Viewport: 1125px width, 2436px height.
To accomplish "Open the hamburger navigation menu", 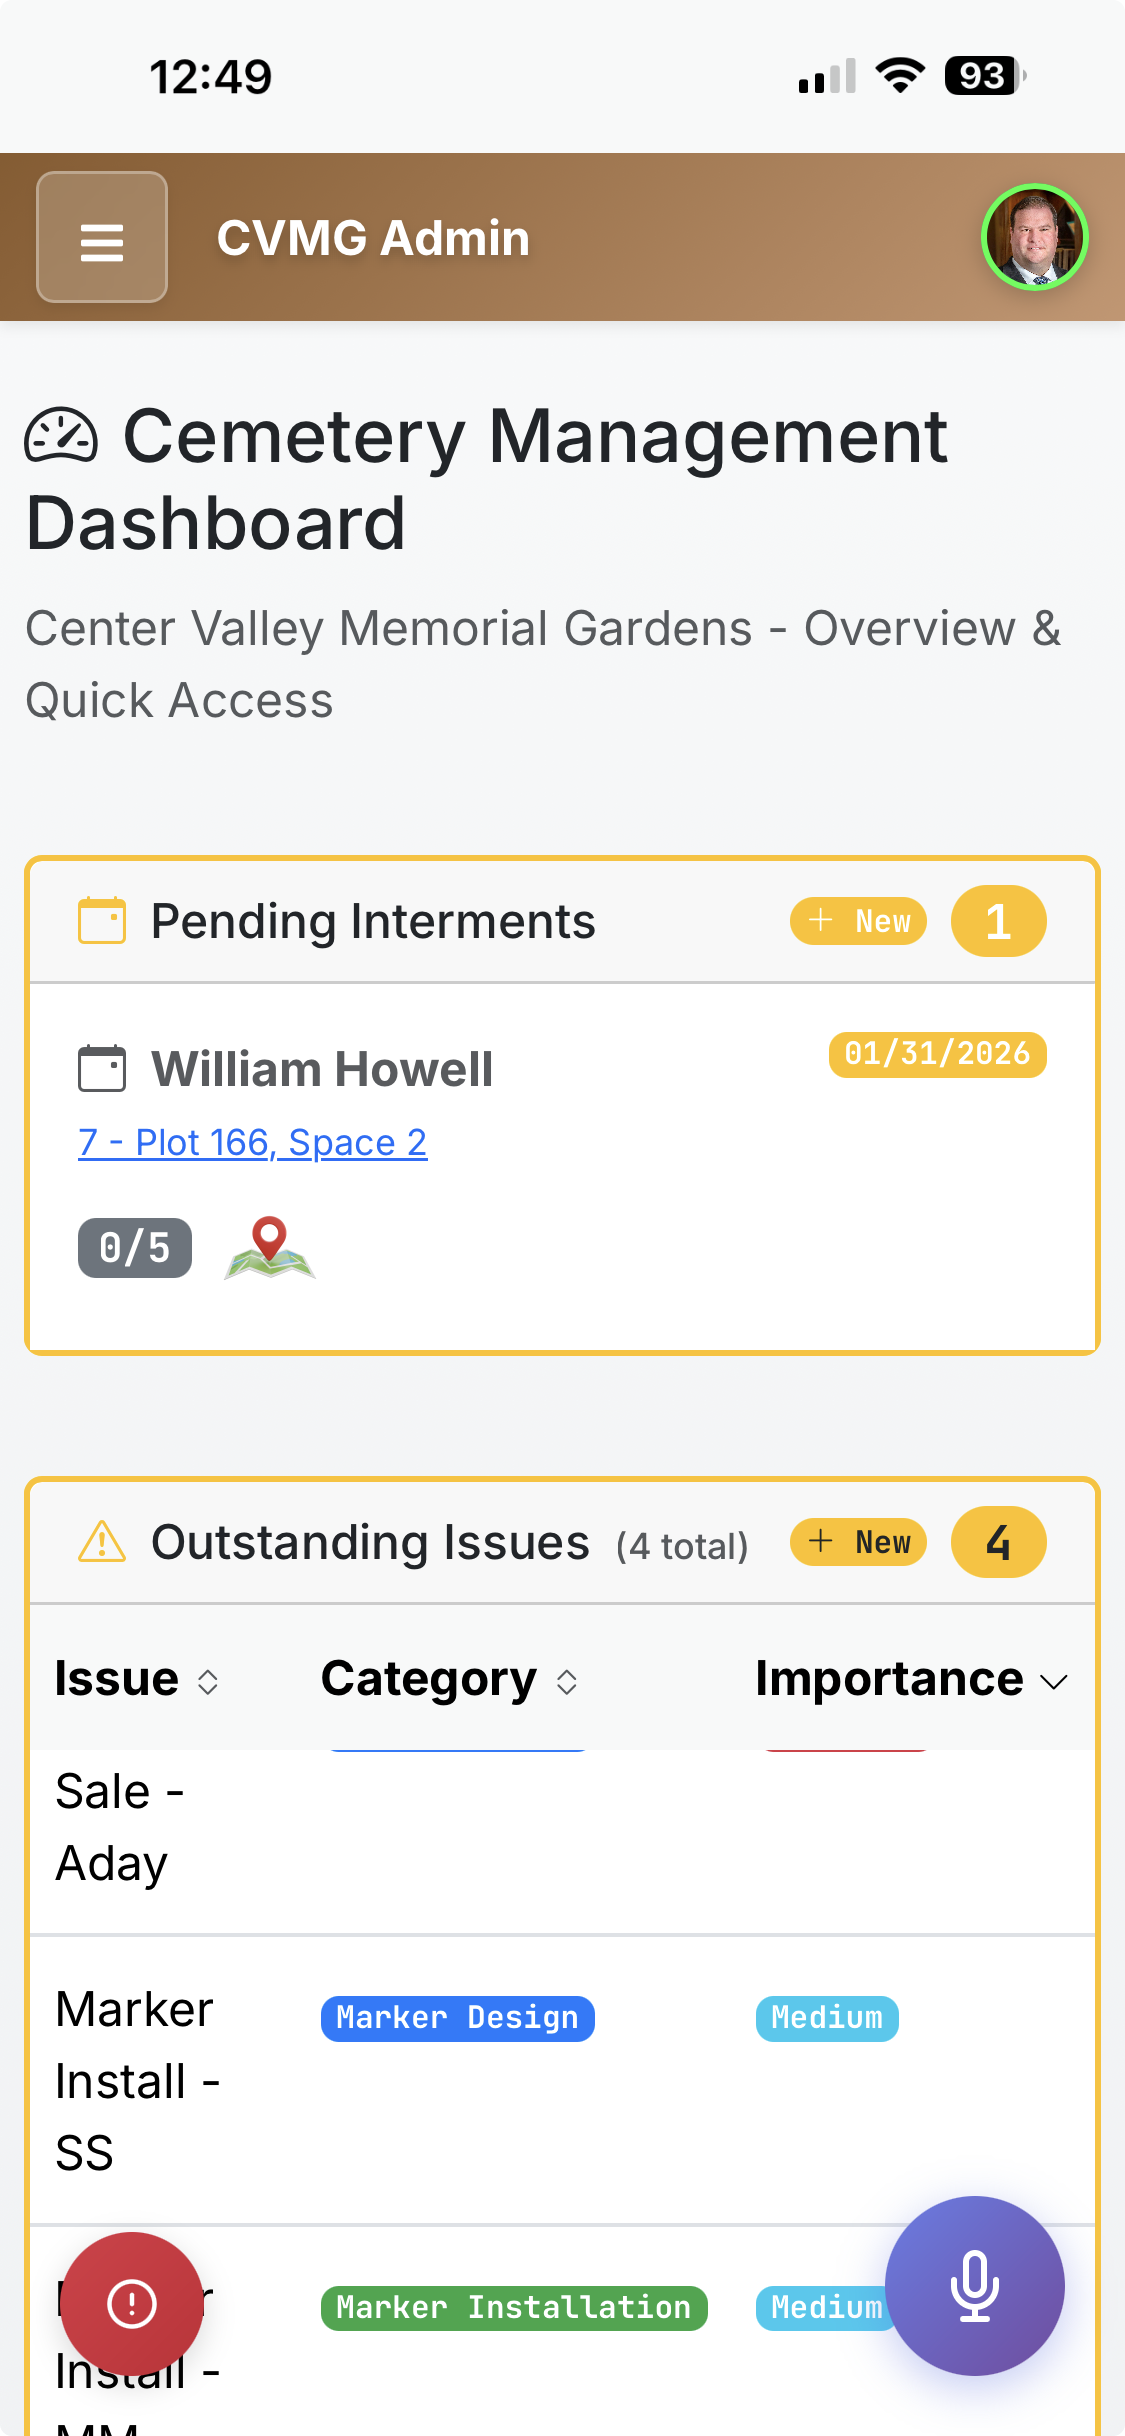I will click(x=102, y=238).
